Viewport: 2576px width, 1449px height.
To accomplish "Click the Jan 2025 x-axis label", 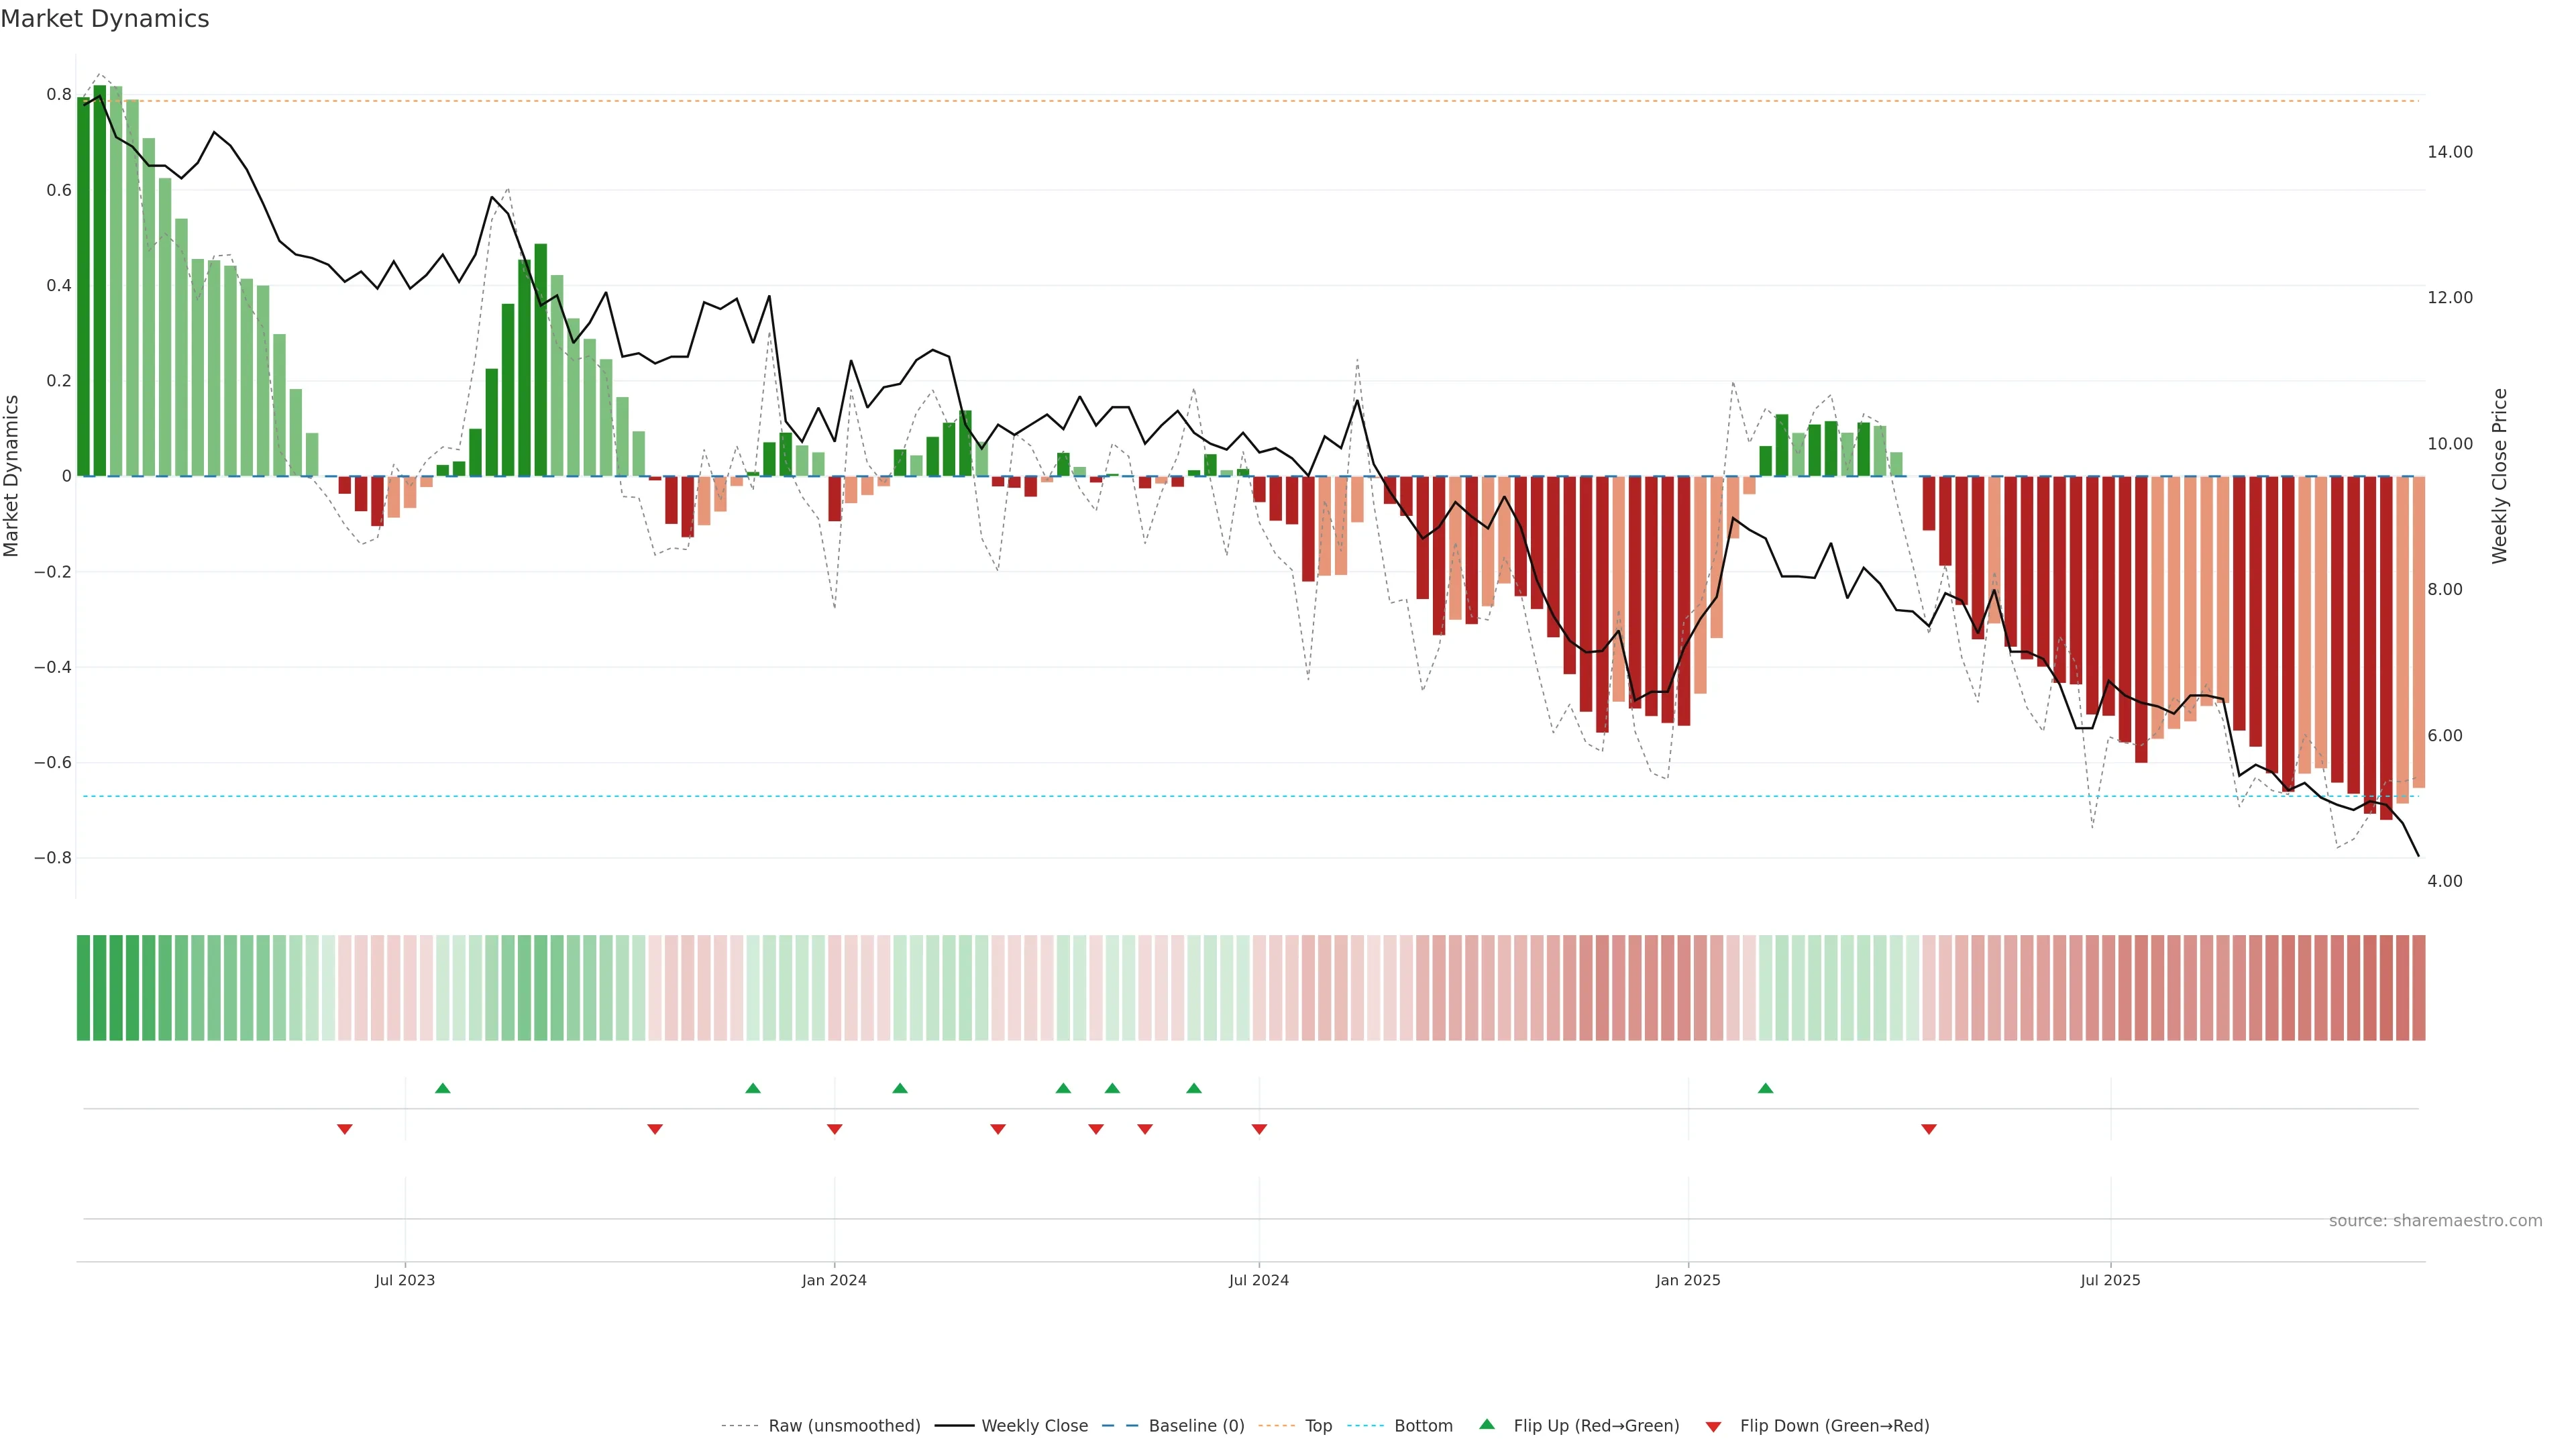I will coord(1688,1280).
